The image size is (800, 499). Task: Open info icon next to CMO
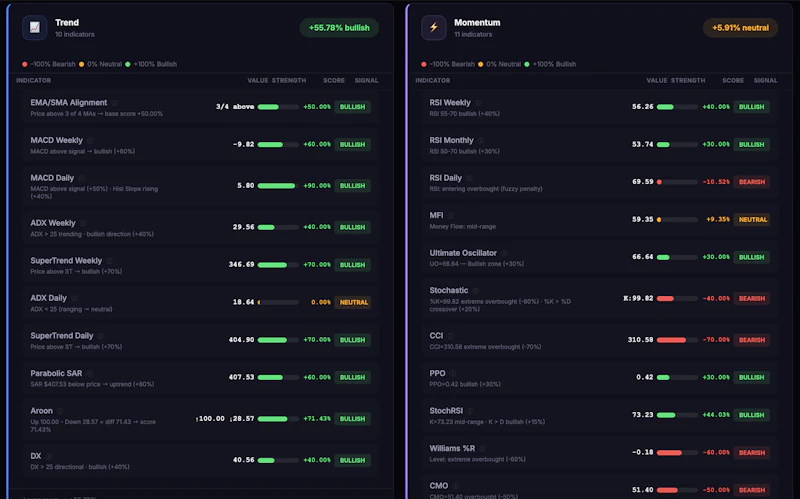(456, 486)
